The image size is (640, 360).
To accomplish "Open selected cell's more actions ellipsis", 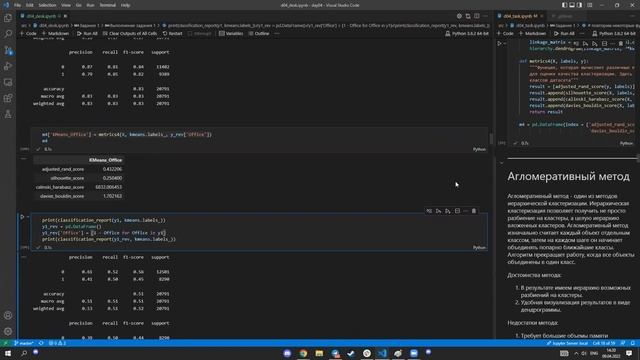I will point(466,211).
